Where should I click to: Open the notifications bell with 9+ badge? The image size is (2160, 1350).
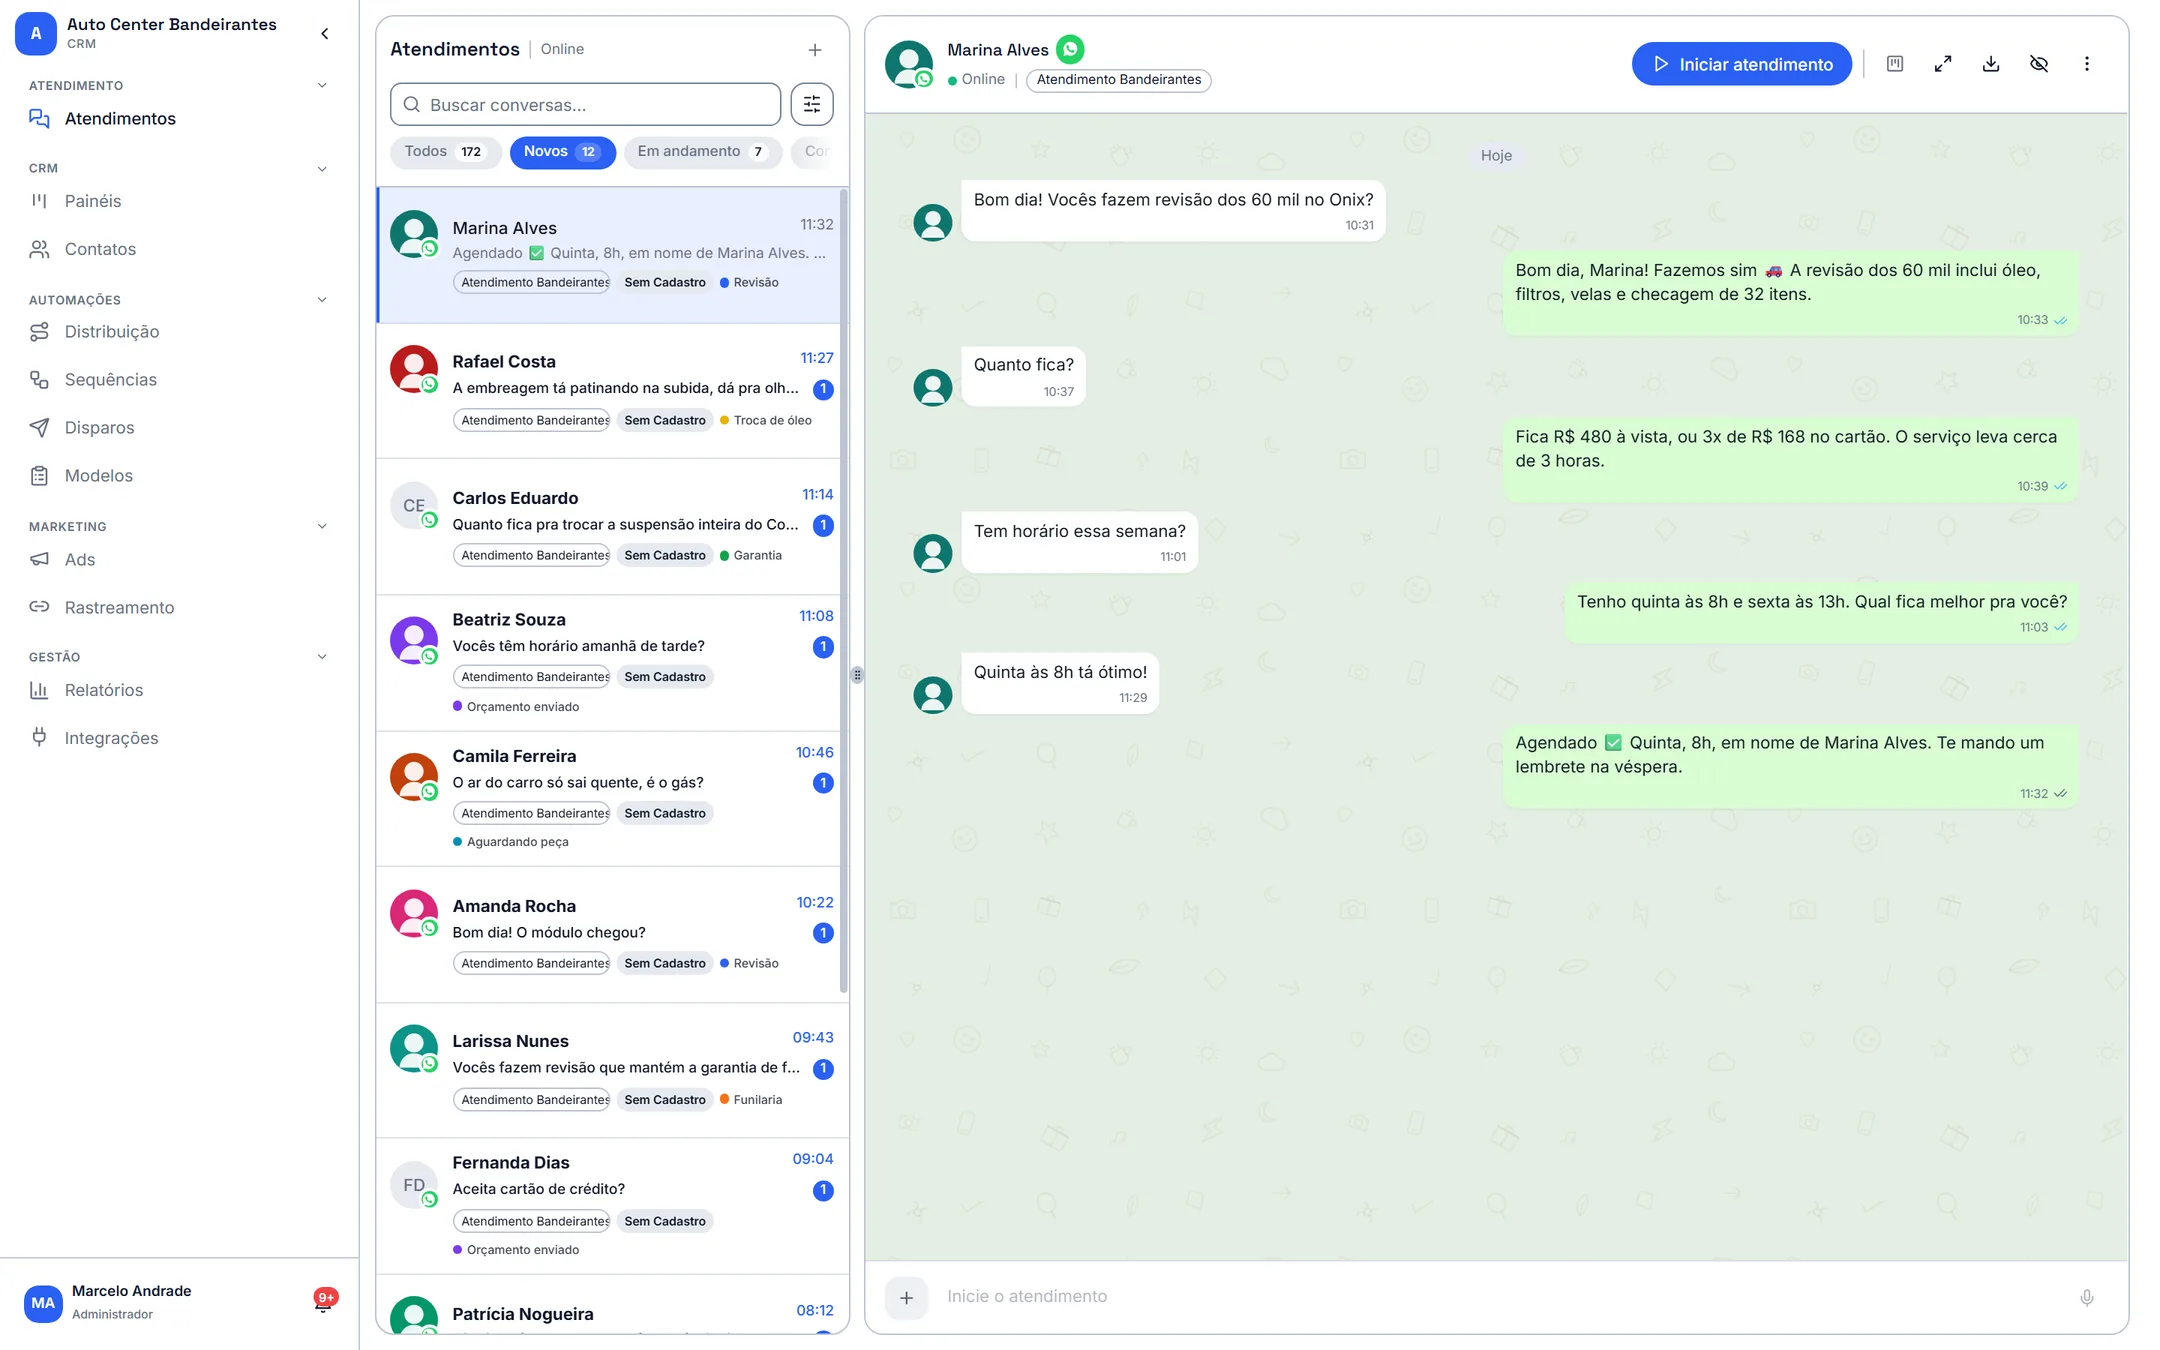point(324,1301)
